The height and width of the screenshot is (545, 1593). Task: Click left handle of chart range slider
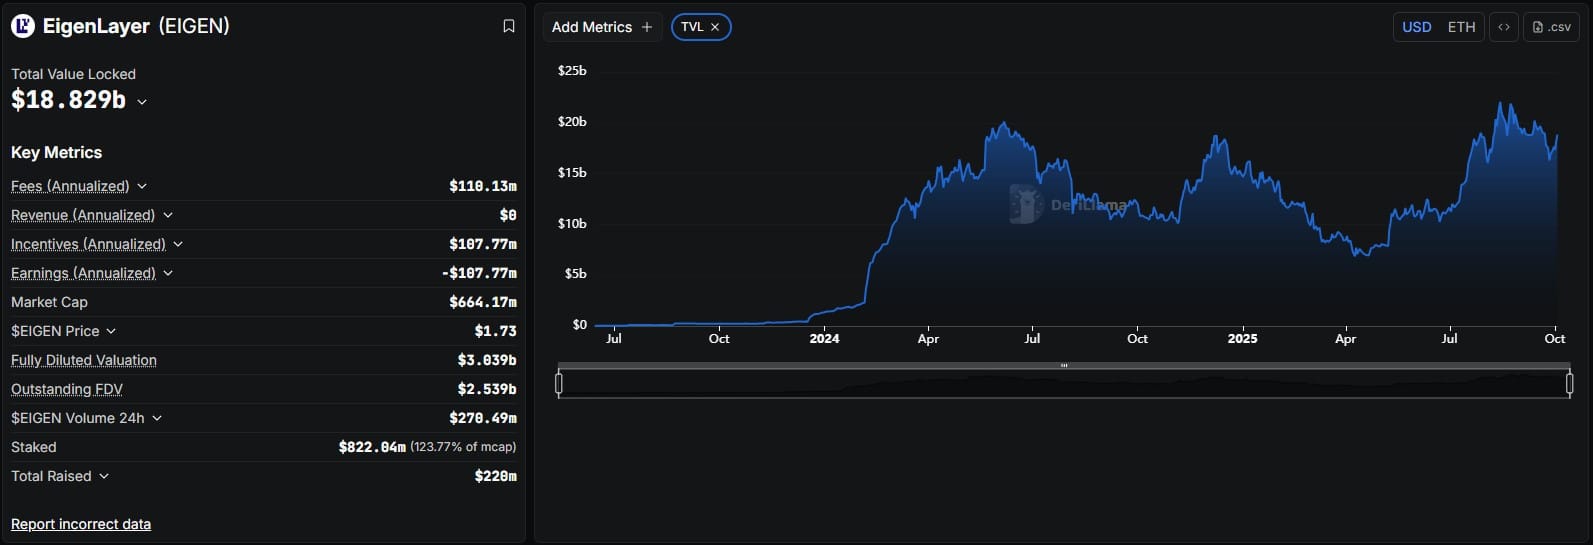coord(559,383)
